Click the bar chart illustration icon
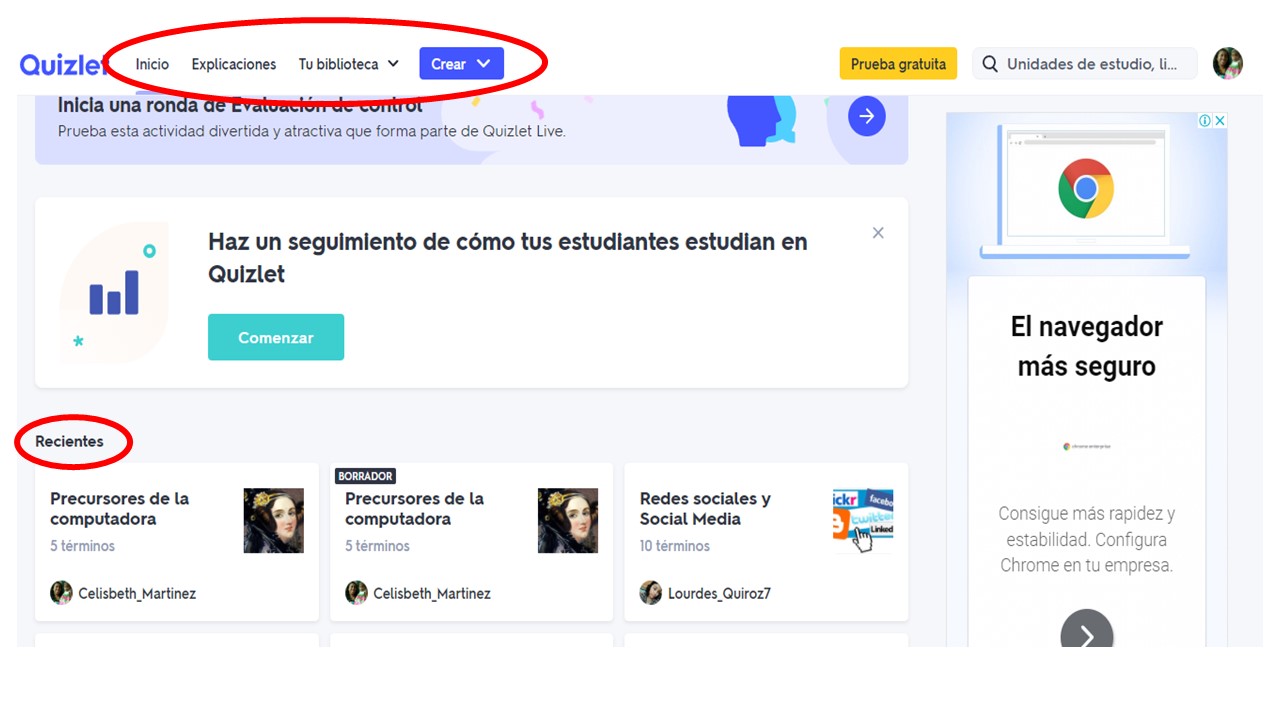The width and height of the screenshot is (1280, 720). coord(114,293)
